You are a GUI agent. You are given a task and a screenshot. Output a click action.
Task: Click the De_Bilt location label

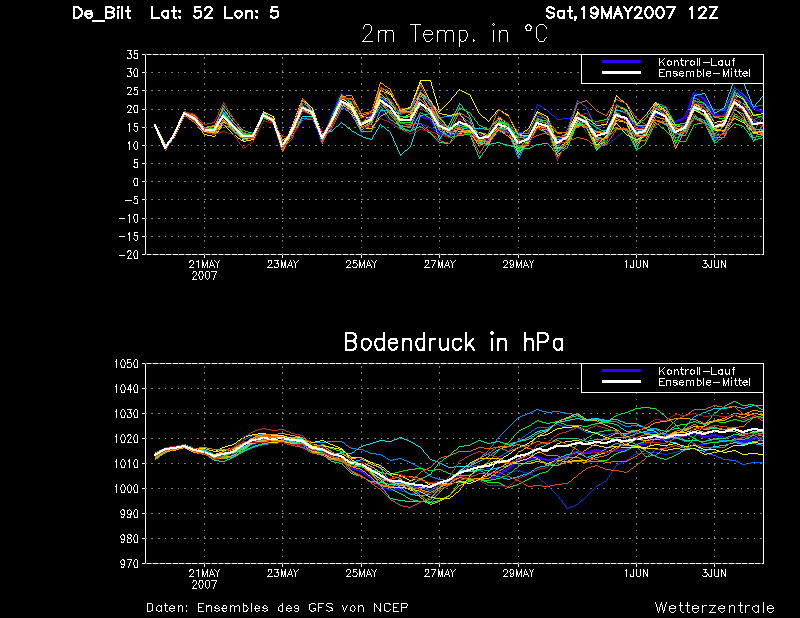pos(102,13)
